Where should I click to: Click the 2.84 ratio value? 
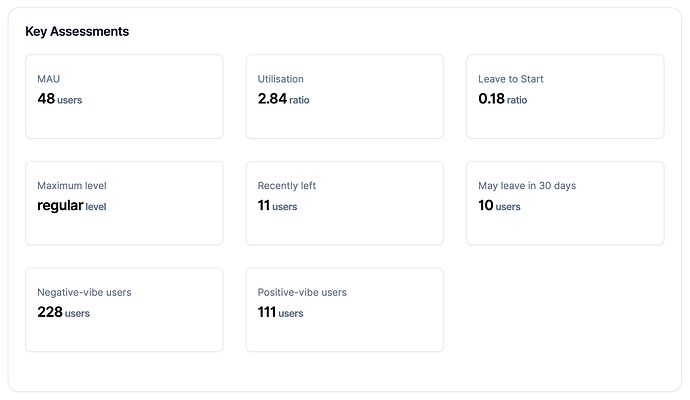click(x=283, y=99)
